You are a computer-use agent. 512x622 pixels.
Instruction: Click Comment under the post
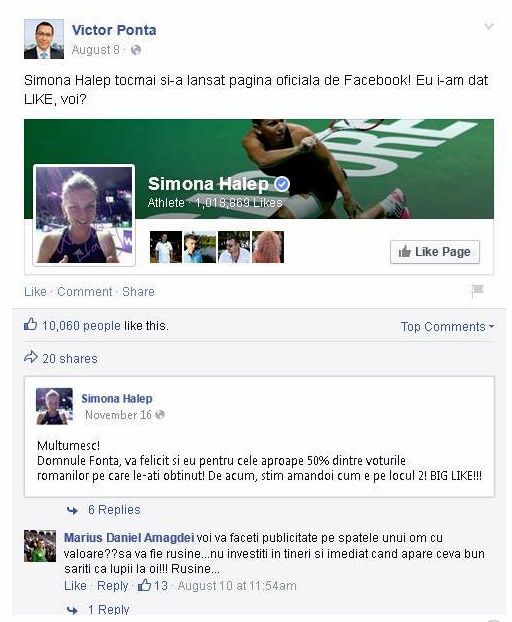tap(85, 292)
